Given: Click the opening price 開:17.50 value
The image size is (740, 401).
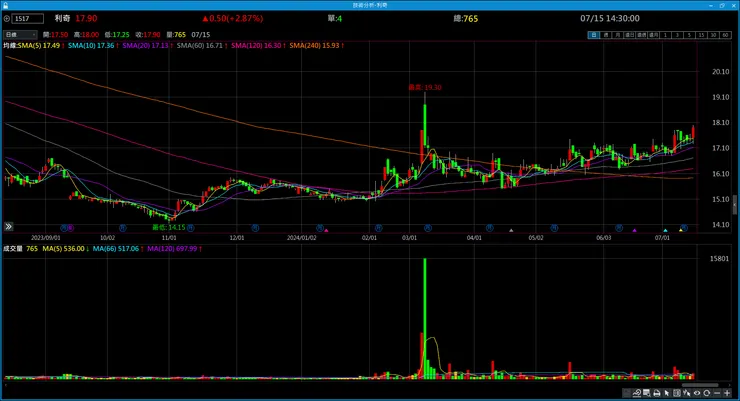Looking at the screenshot, I should pyautogui.click(x=55, y=34).
